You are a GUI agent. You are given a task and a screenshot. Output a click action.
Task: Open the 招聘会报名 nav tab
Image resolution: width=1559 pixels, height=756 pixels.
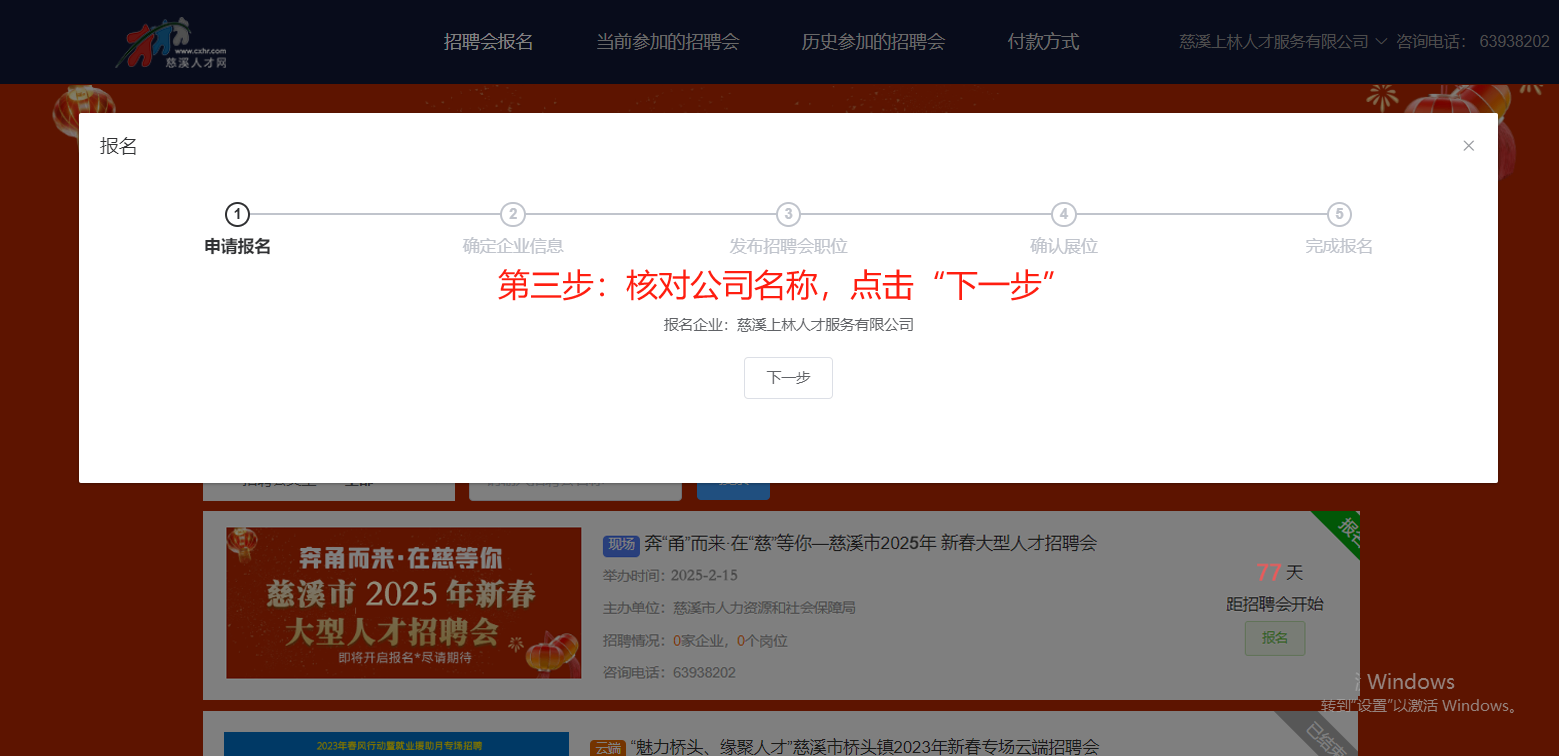(488, 42)
